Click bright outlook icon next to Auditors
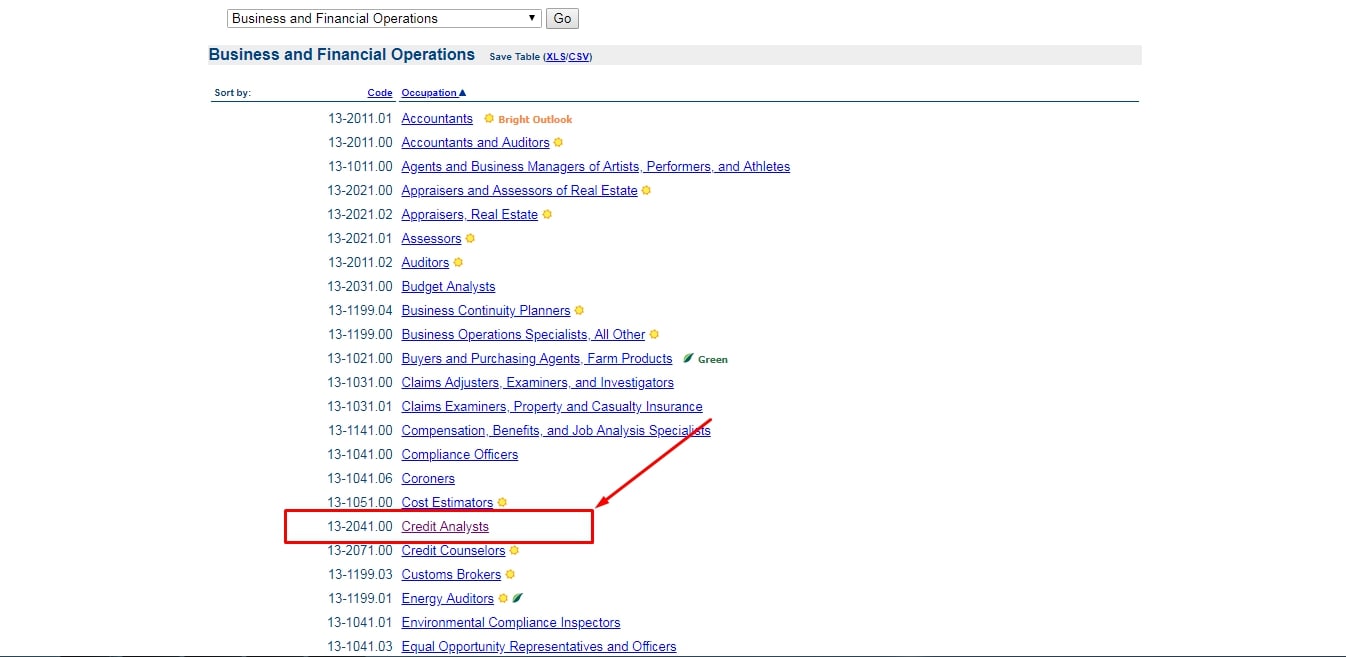Screen dimensions: 1346x657 coord(458,263)
